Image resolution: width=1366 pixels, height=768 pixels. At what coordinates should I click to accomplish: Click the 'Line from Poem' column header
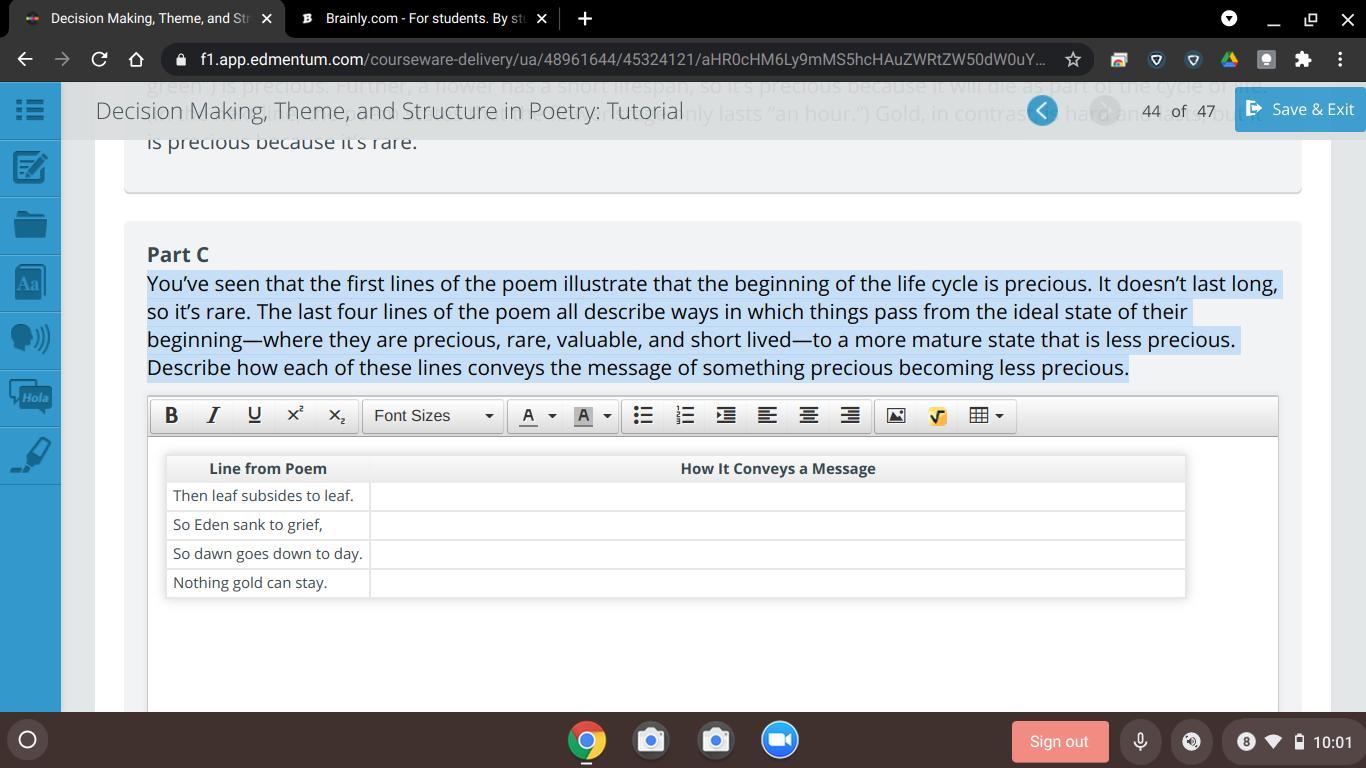click(268, 468)
